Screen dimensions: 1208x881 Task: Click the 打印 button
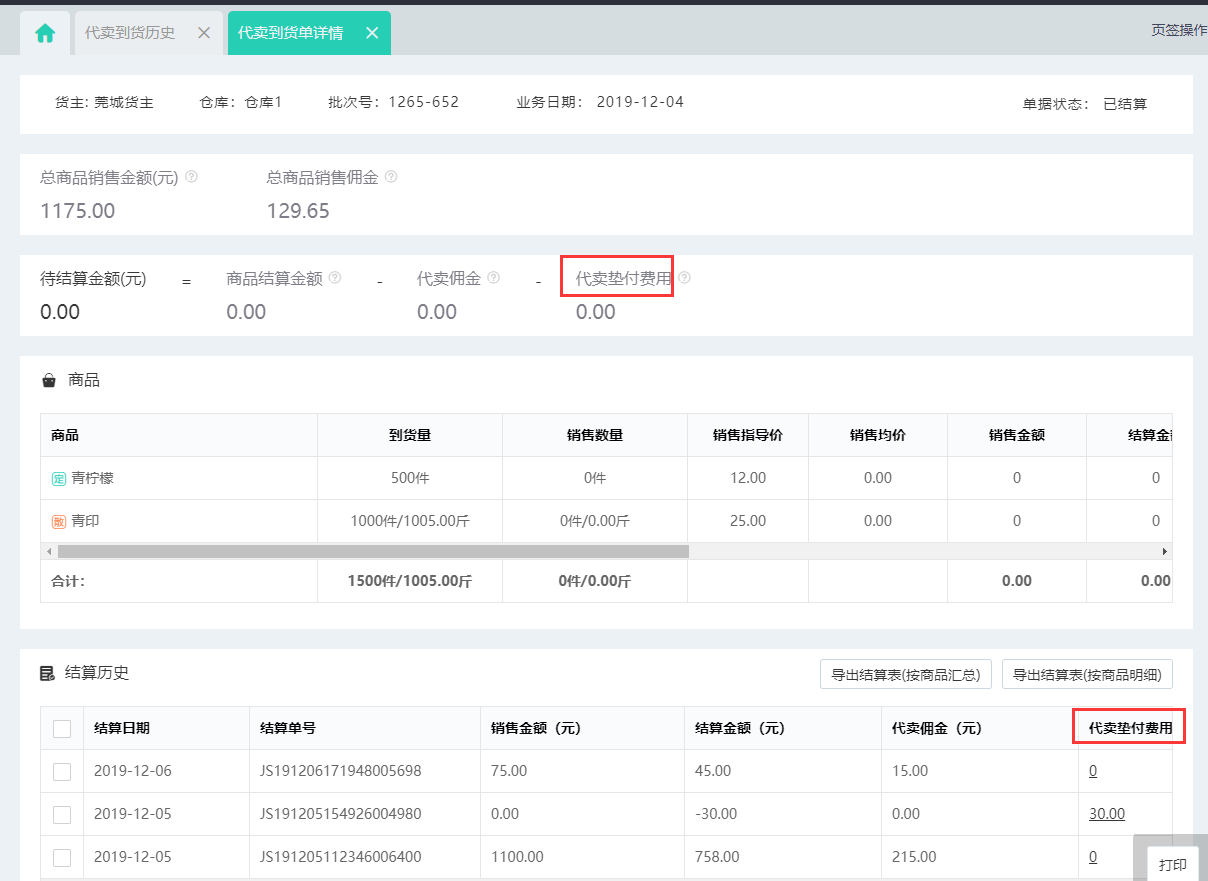1173,865
